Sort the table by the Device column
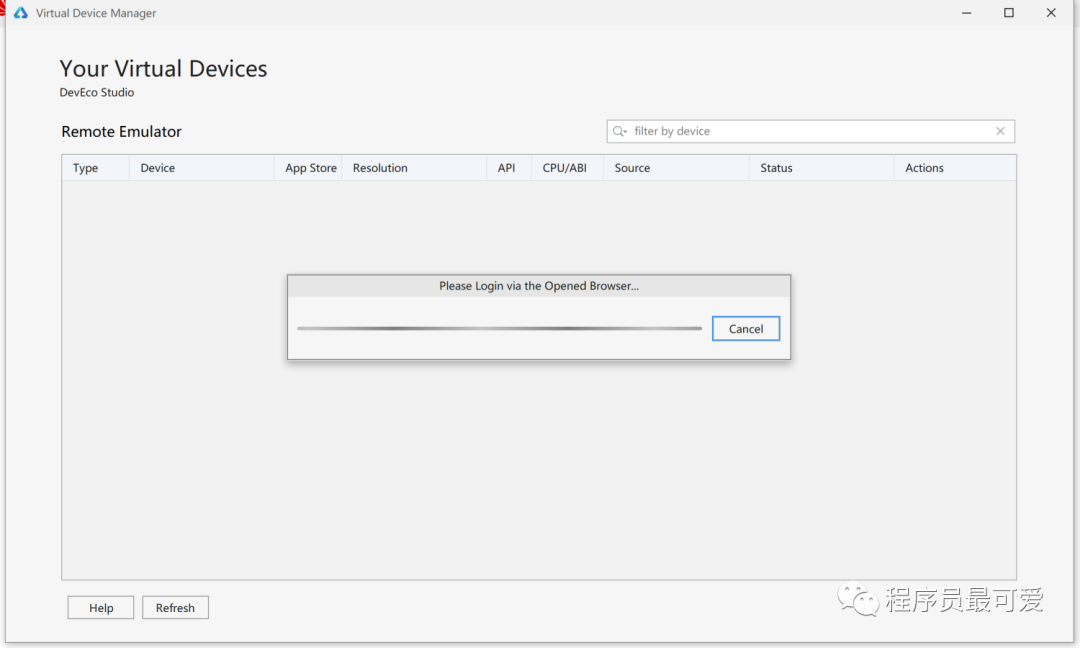The width and height of the screenshot is (1080, 648). click(x=202, y=168)
